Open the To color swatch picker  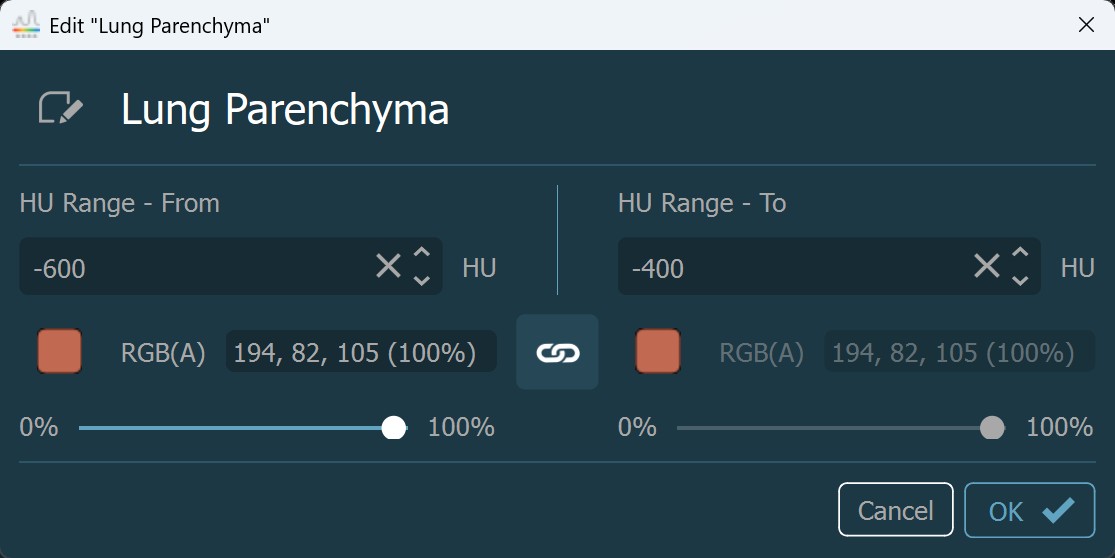coord(658,352)
